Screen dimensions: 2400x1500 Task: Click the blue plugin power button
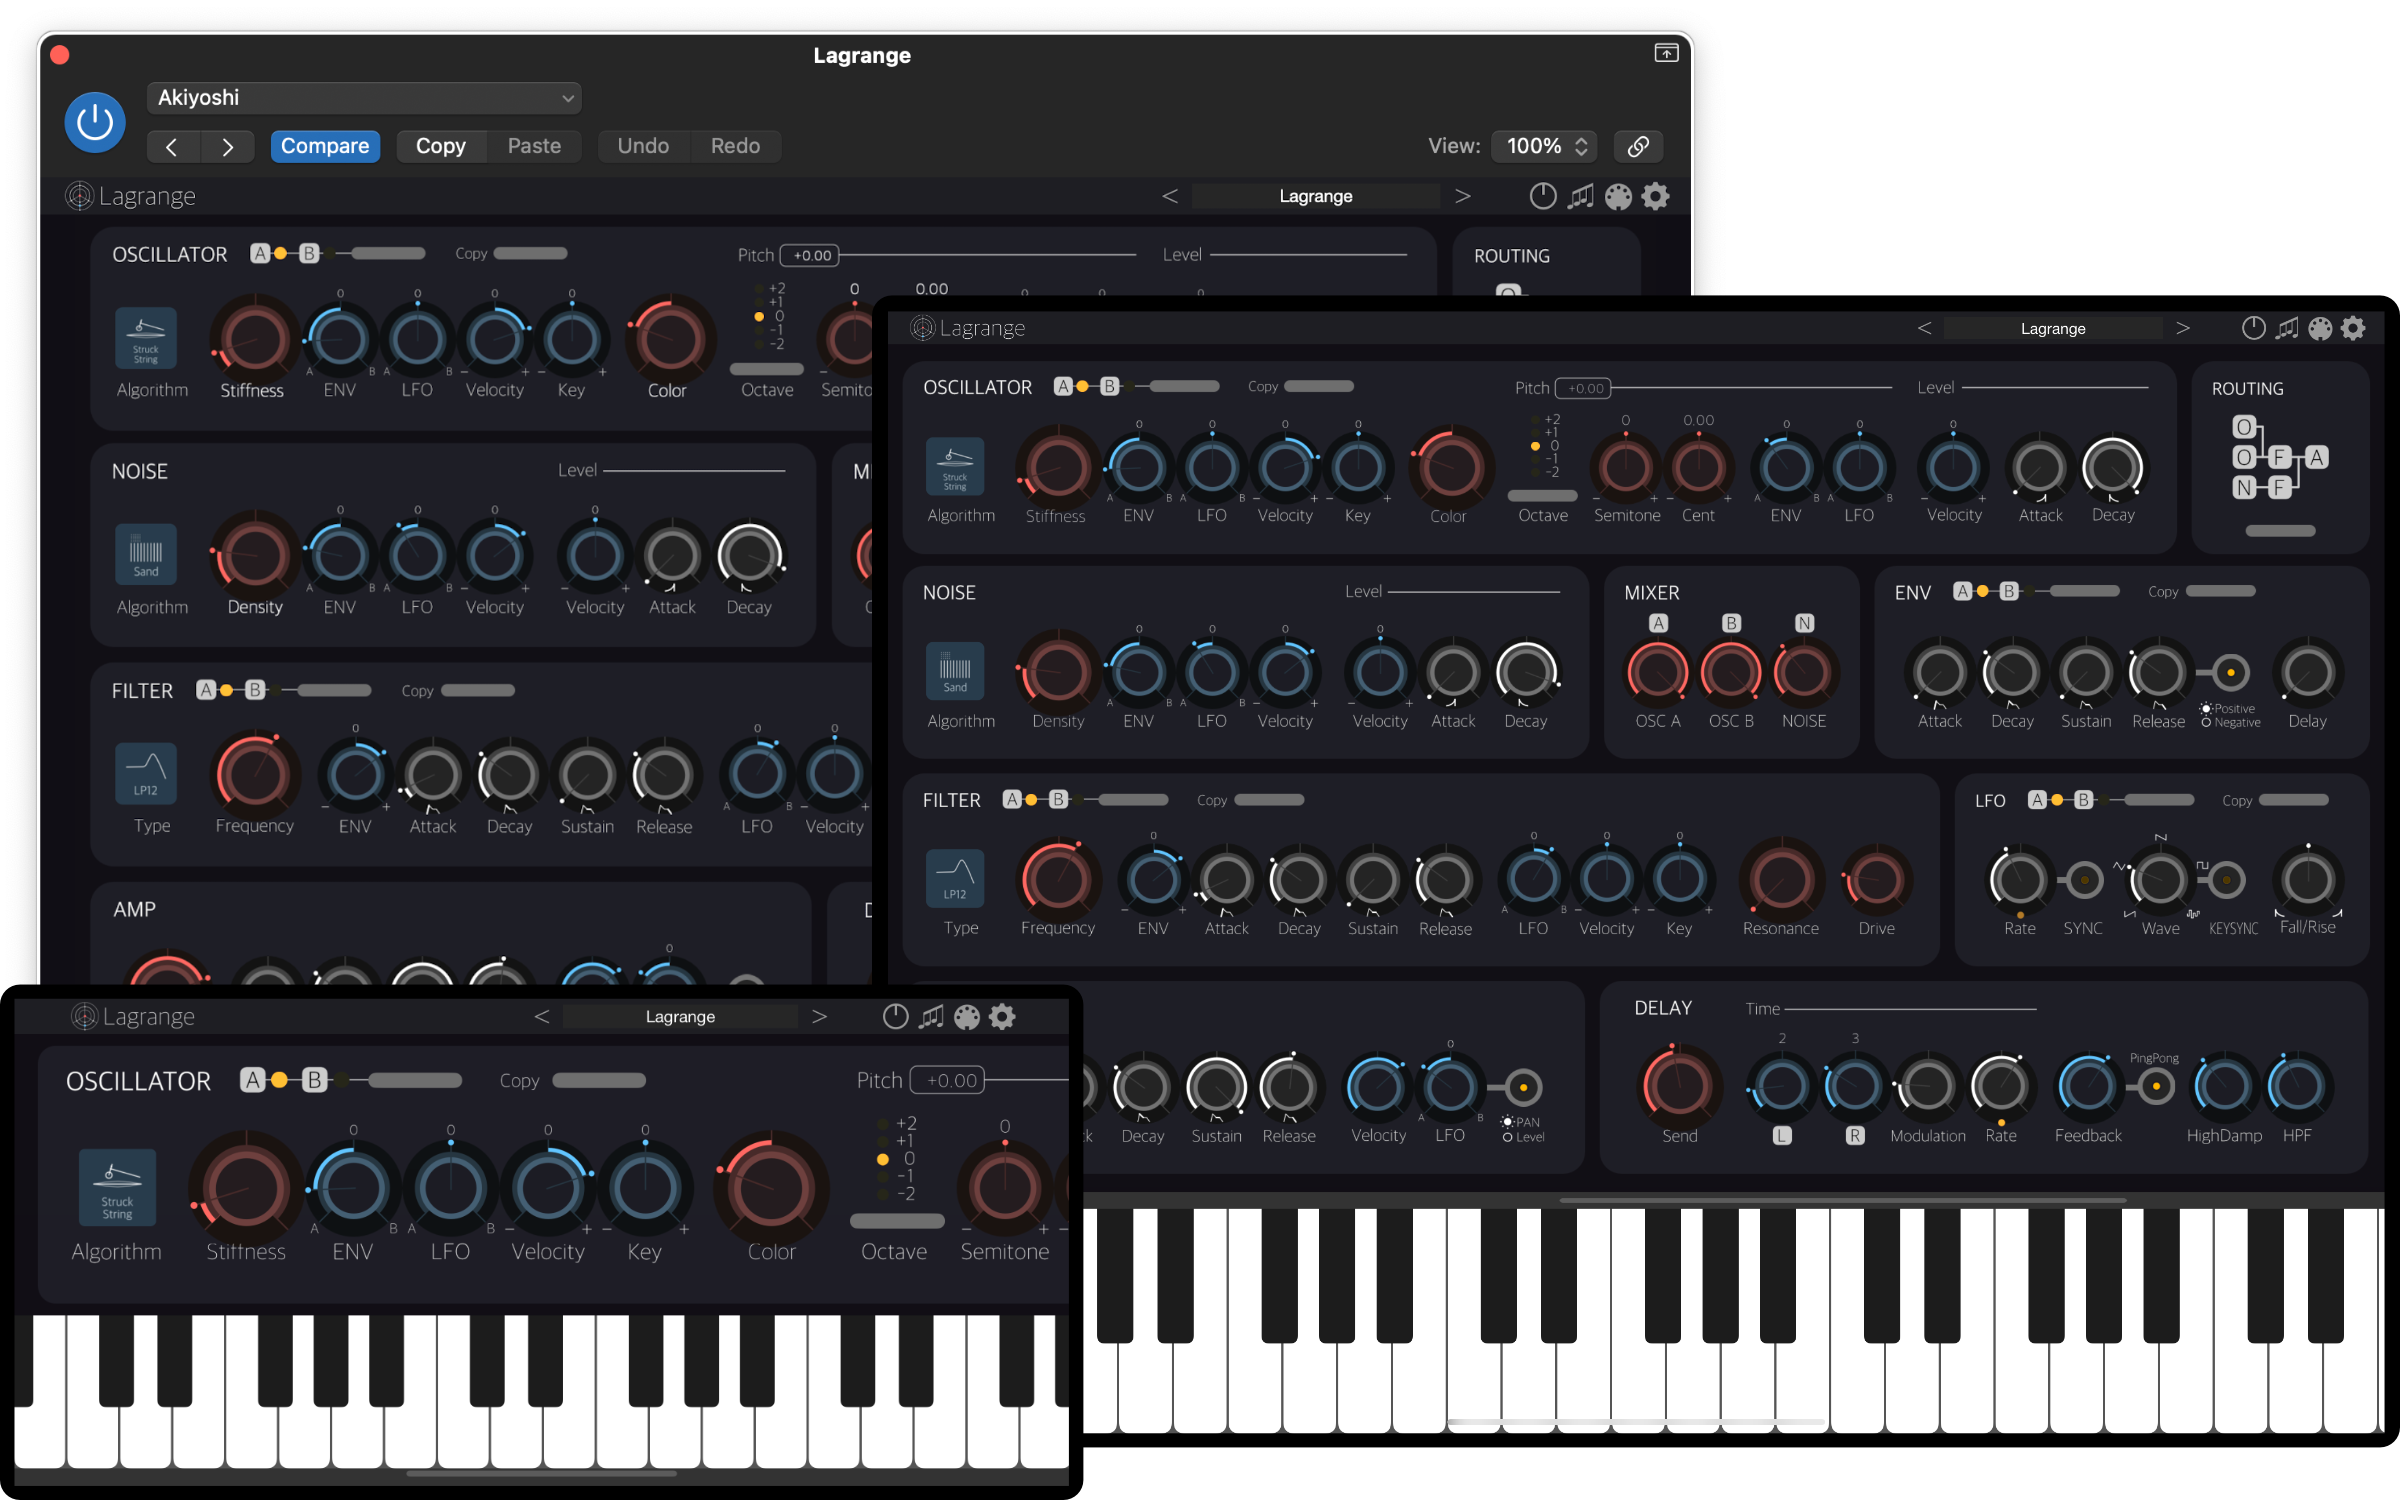(95, 123)
